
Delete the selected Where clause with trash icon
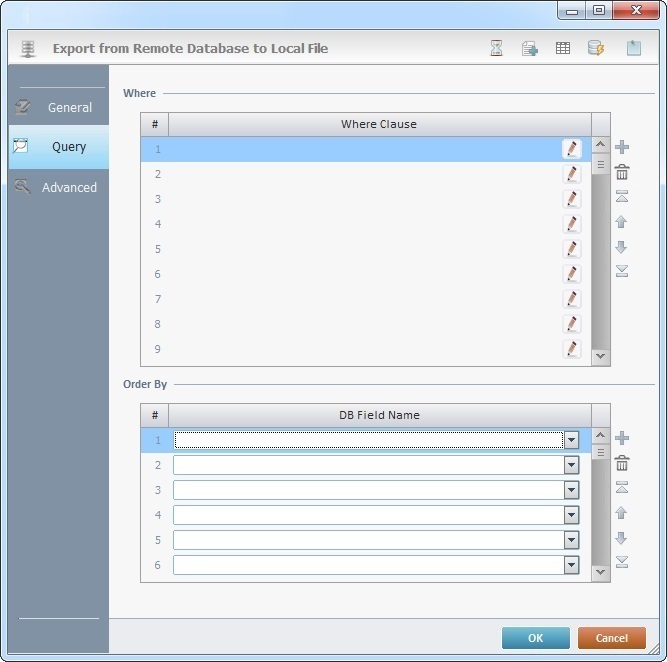click(622, 173)
